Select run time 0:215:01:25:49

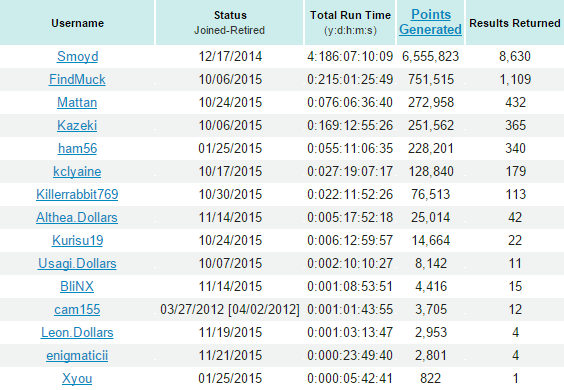(x=350, y=80)
